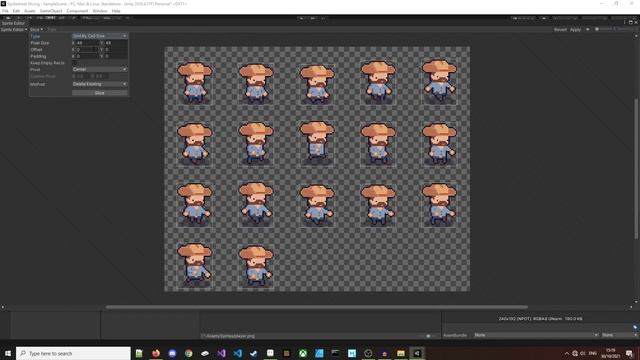Switch to Unity Editor taskbar icon
The width and height of the screenshot is (640, 360).
(417, 353)
